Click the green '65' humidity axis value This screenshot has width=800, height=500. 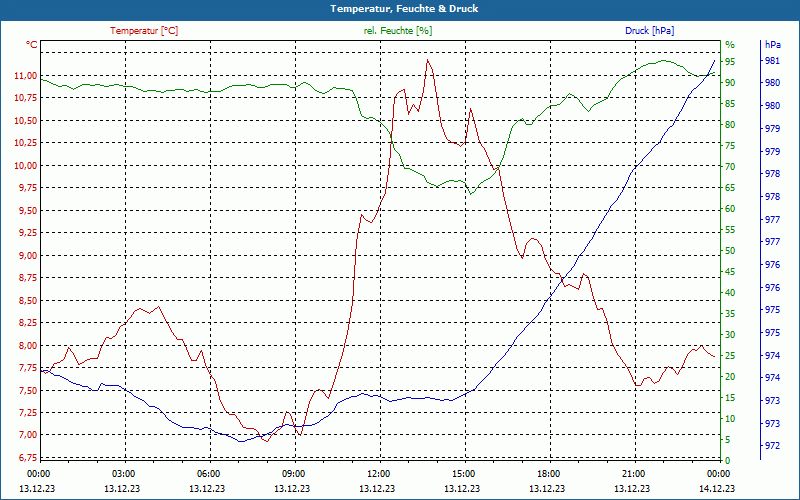click(x=730, y=188)
